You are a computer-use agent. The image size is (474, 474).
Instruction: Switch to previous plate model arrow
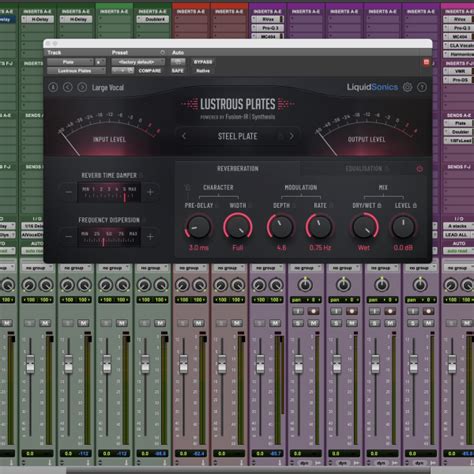pos(184,136)
